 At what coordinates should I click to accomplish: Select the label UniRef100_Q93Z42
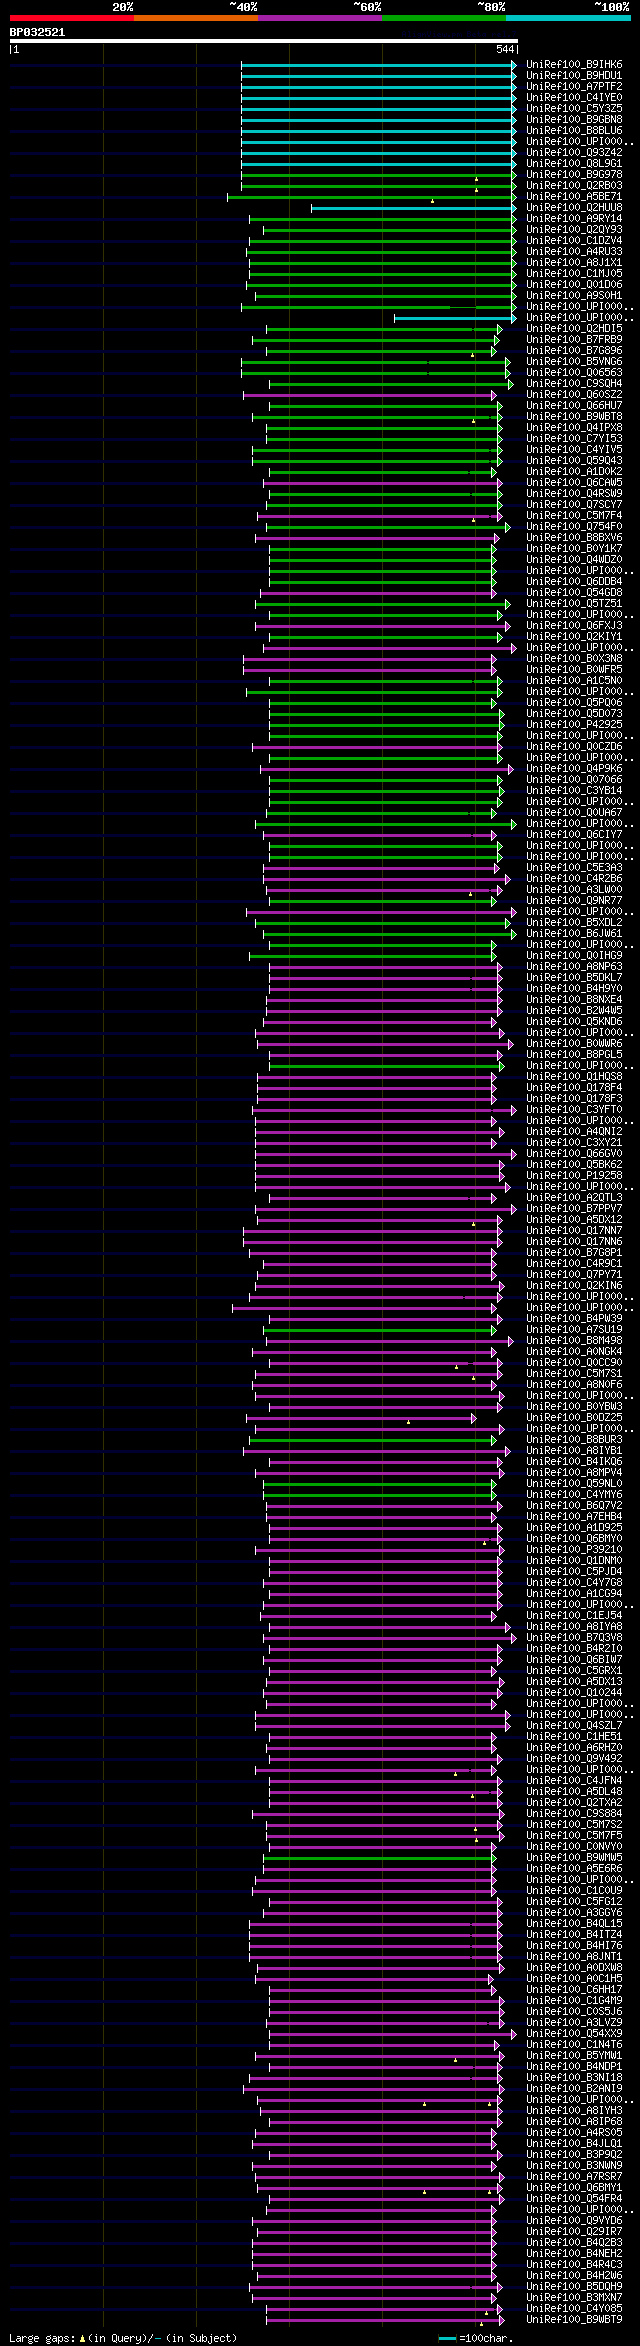click(x=574, y=152)
